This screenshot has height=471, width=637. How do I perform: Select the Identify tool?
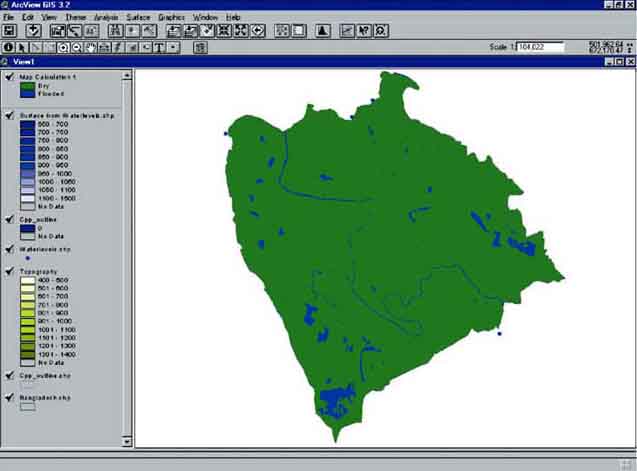(9, 47)
